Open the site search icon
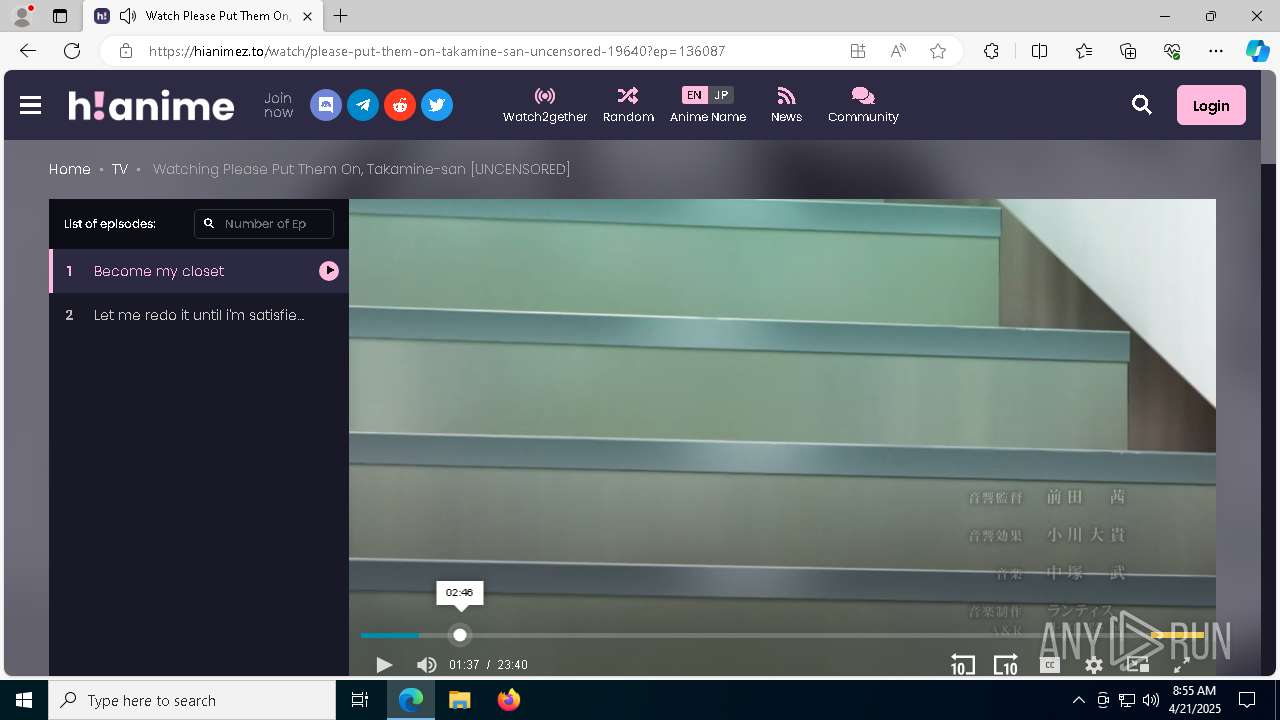The image size is (1280, 720). click(1142, 105)
